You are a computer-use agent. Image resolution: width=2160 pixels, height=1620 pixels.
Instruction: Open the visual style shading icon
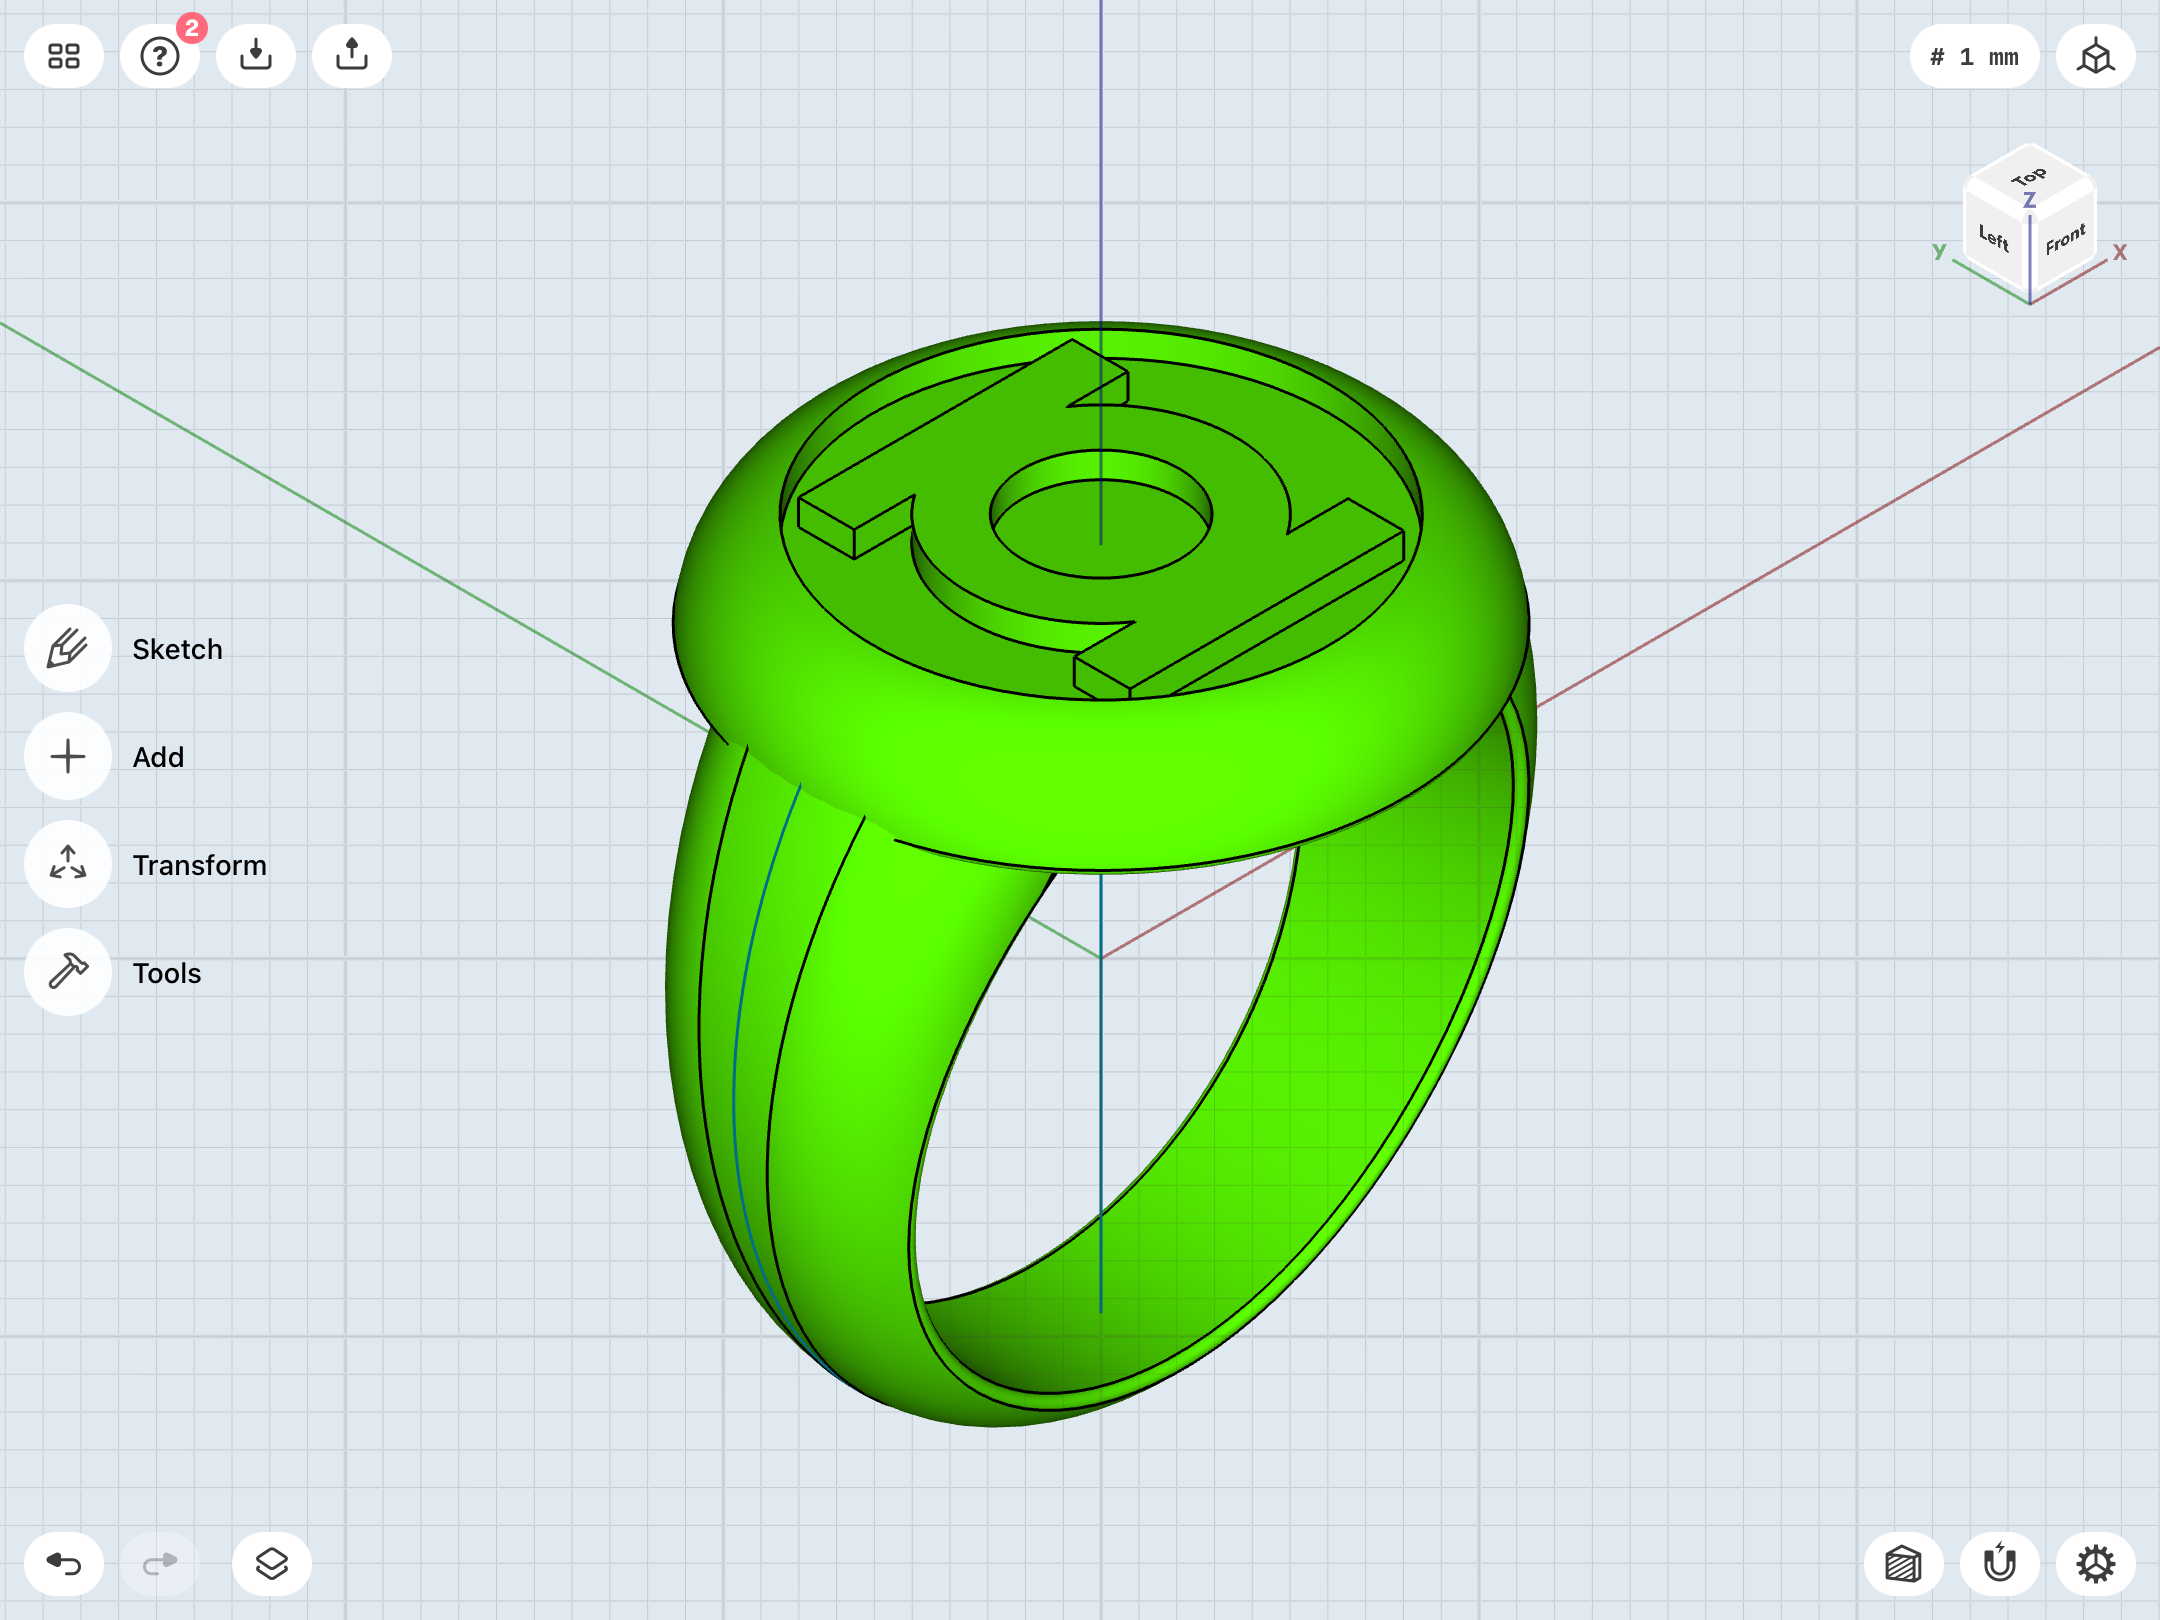coord(1904,1564)
